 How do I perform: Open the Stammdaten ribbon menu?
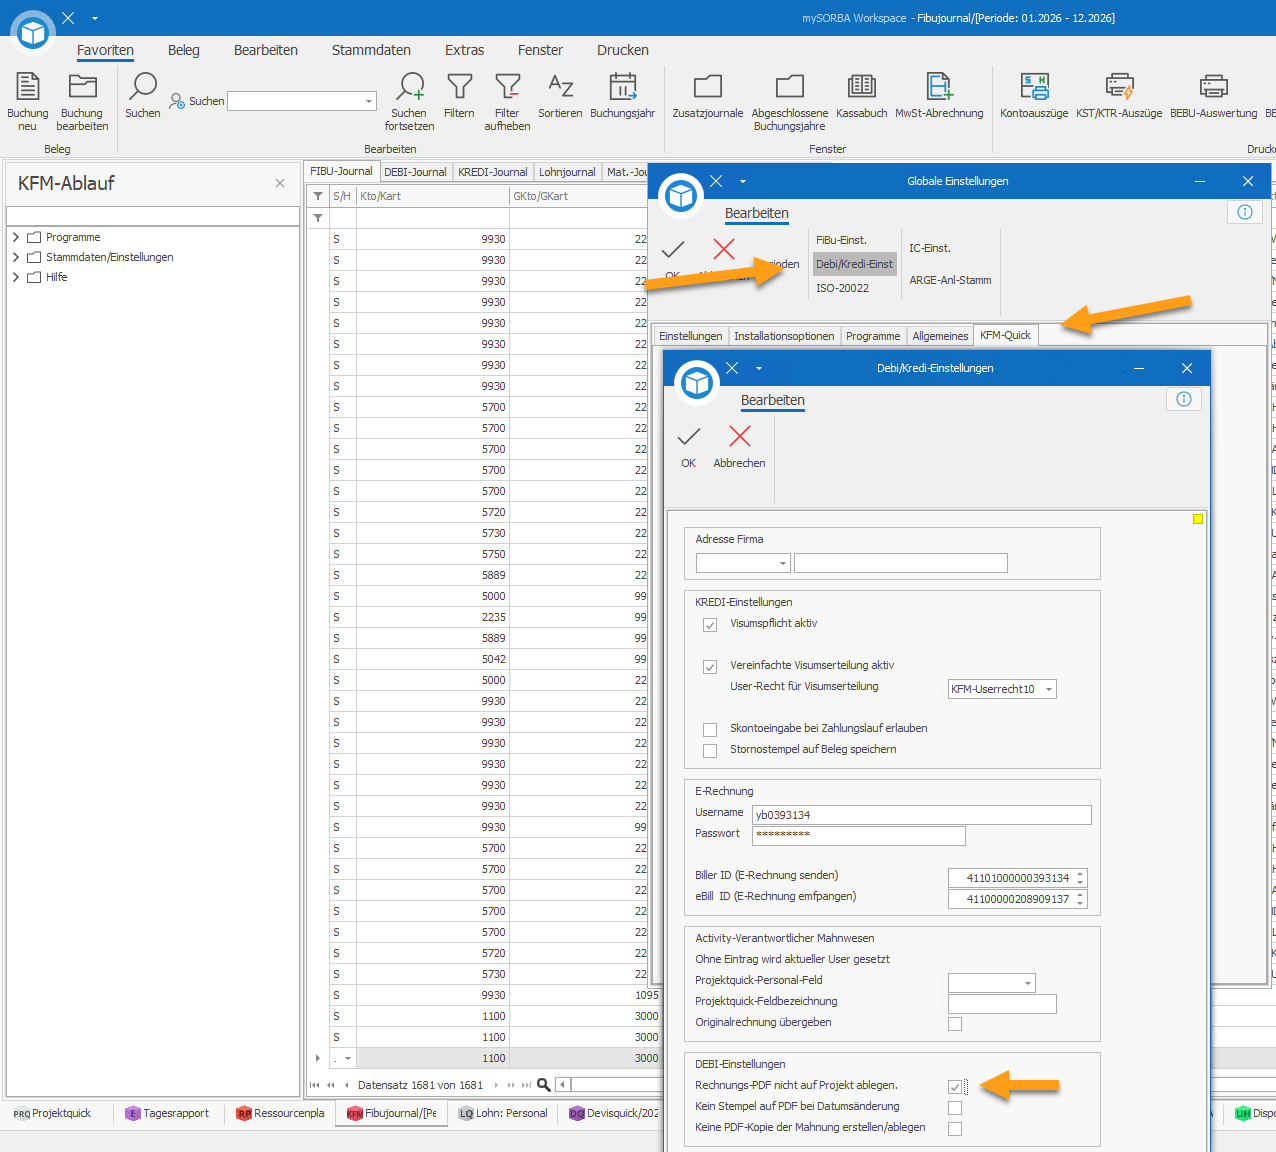coord(371,50)
